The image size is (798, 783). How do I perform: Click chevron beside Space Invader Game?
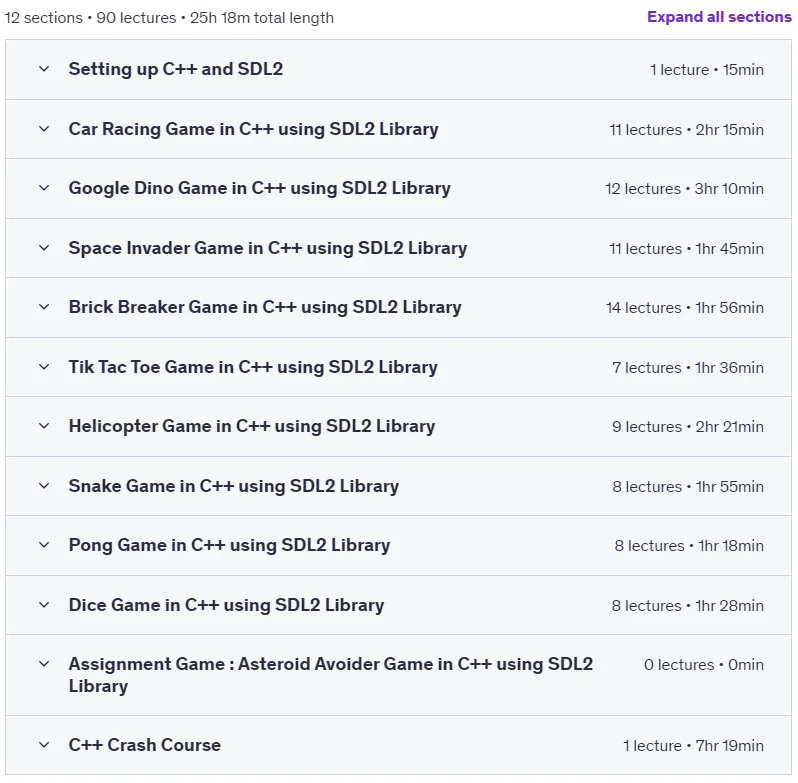pyautogui.click(x=44, y=248)
